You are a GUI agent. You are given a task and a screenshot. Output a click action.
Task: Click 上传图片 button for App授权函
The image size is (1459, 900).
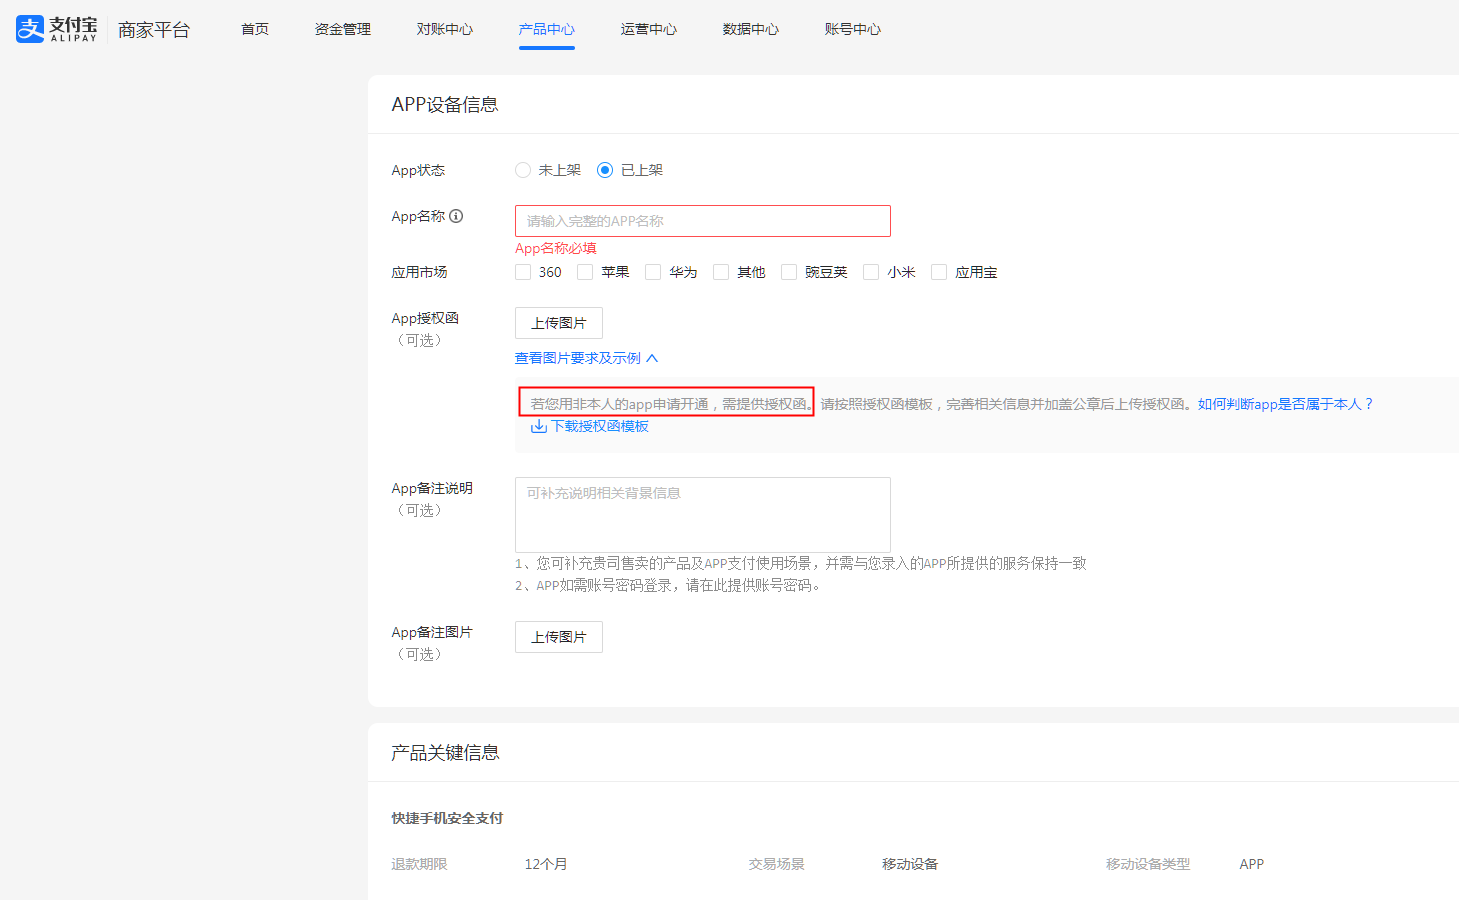coord(559,323)
